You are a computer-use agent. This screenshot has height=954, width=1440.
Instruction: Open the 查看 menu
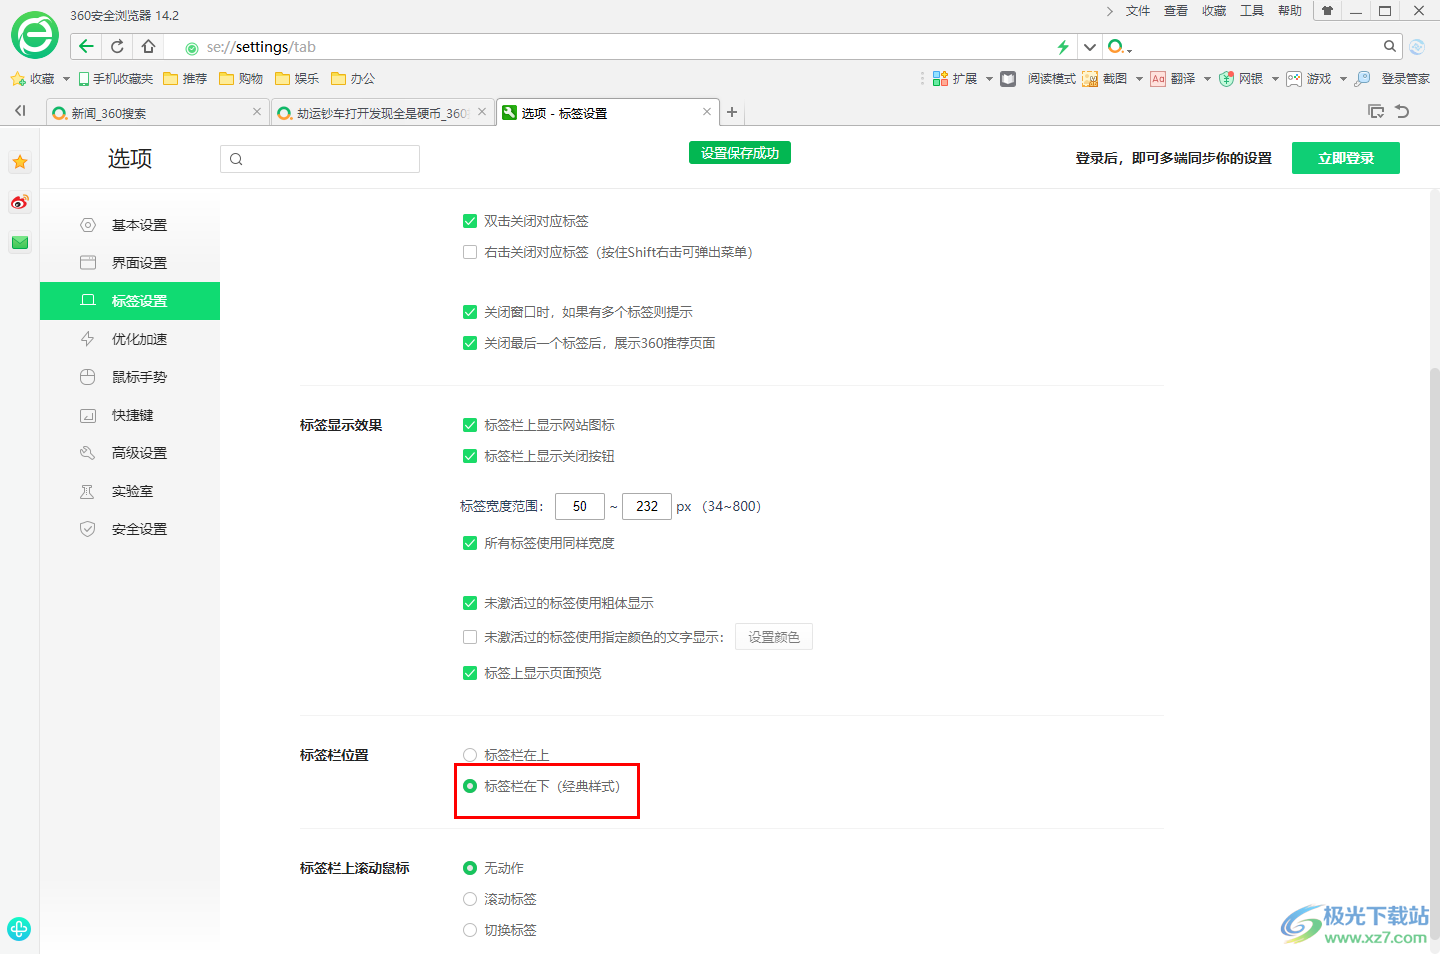click(1176, 11)
